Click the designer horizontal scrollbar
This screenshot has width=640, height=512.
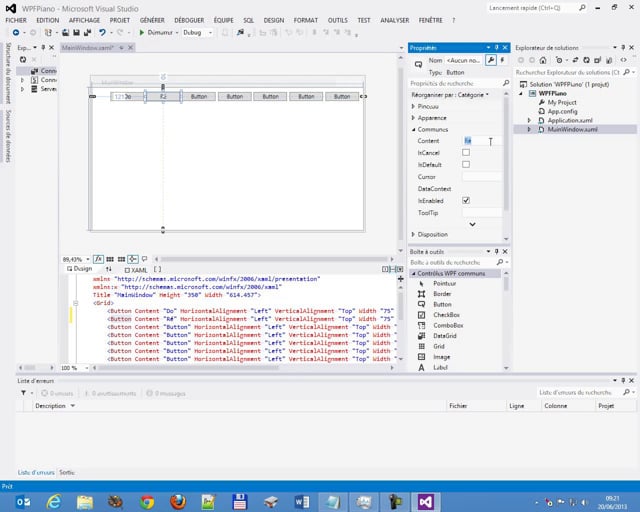(x=274, y=259)
